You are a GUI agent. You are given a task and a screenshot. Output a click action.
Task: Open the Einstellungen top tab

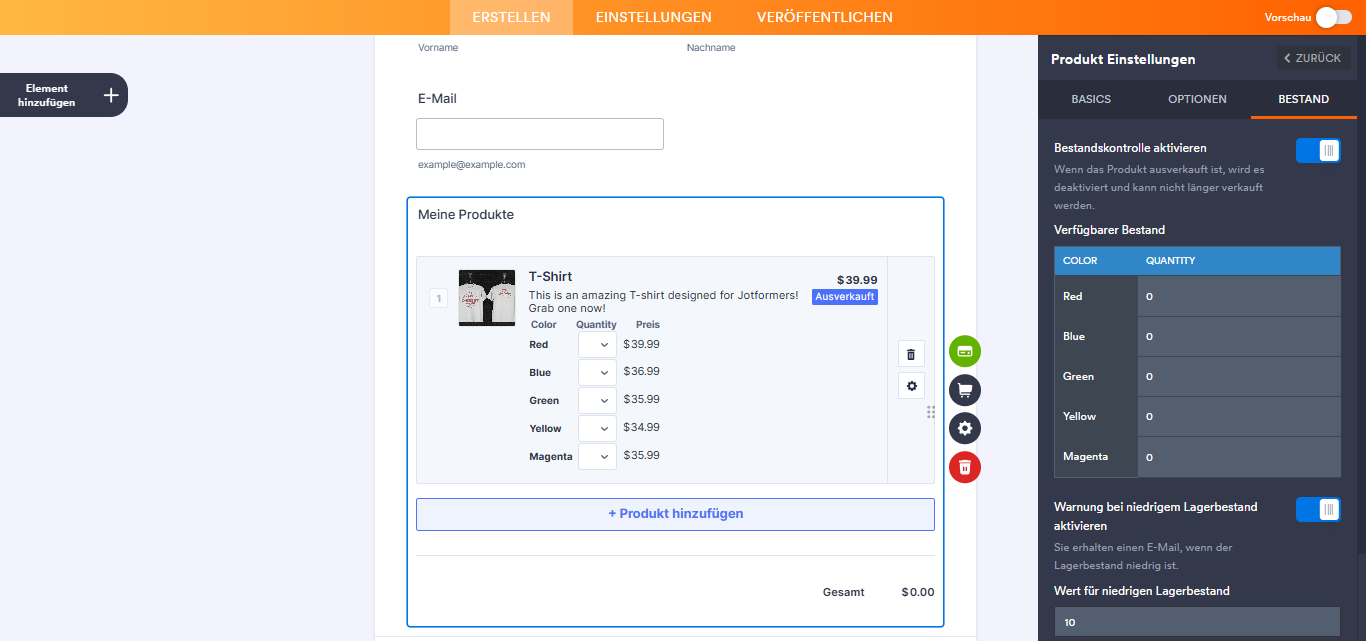[653, 17]
